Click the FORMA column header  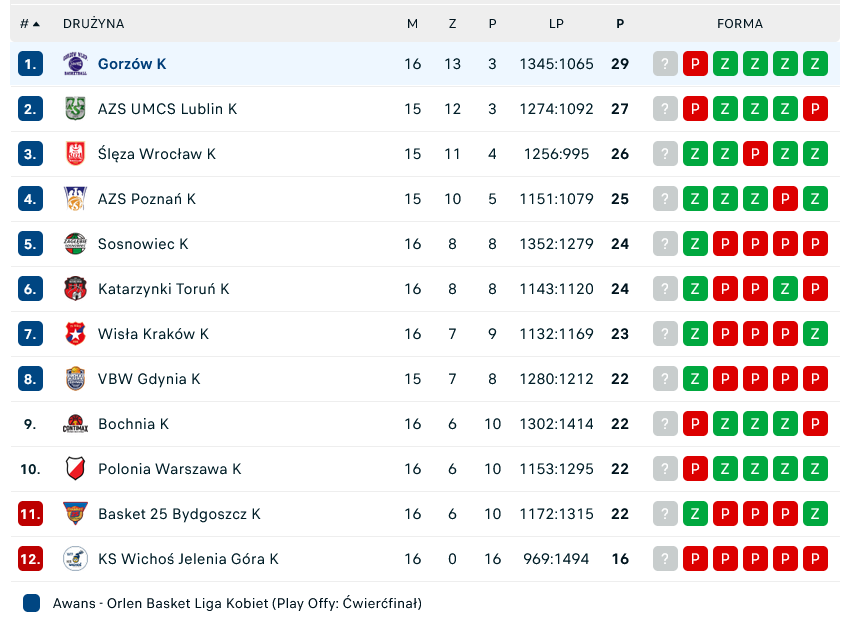739,23
